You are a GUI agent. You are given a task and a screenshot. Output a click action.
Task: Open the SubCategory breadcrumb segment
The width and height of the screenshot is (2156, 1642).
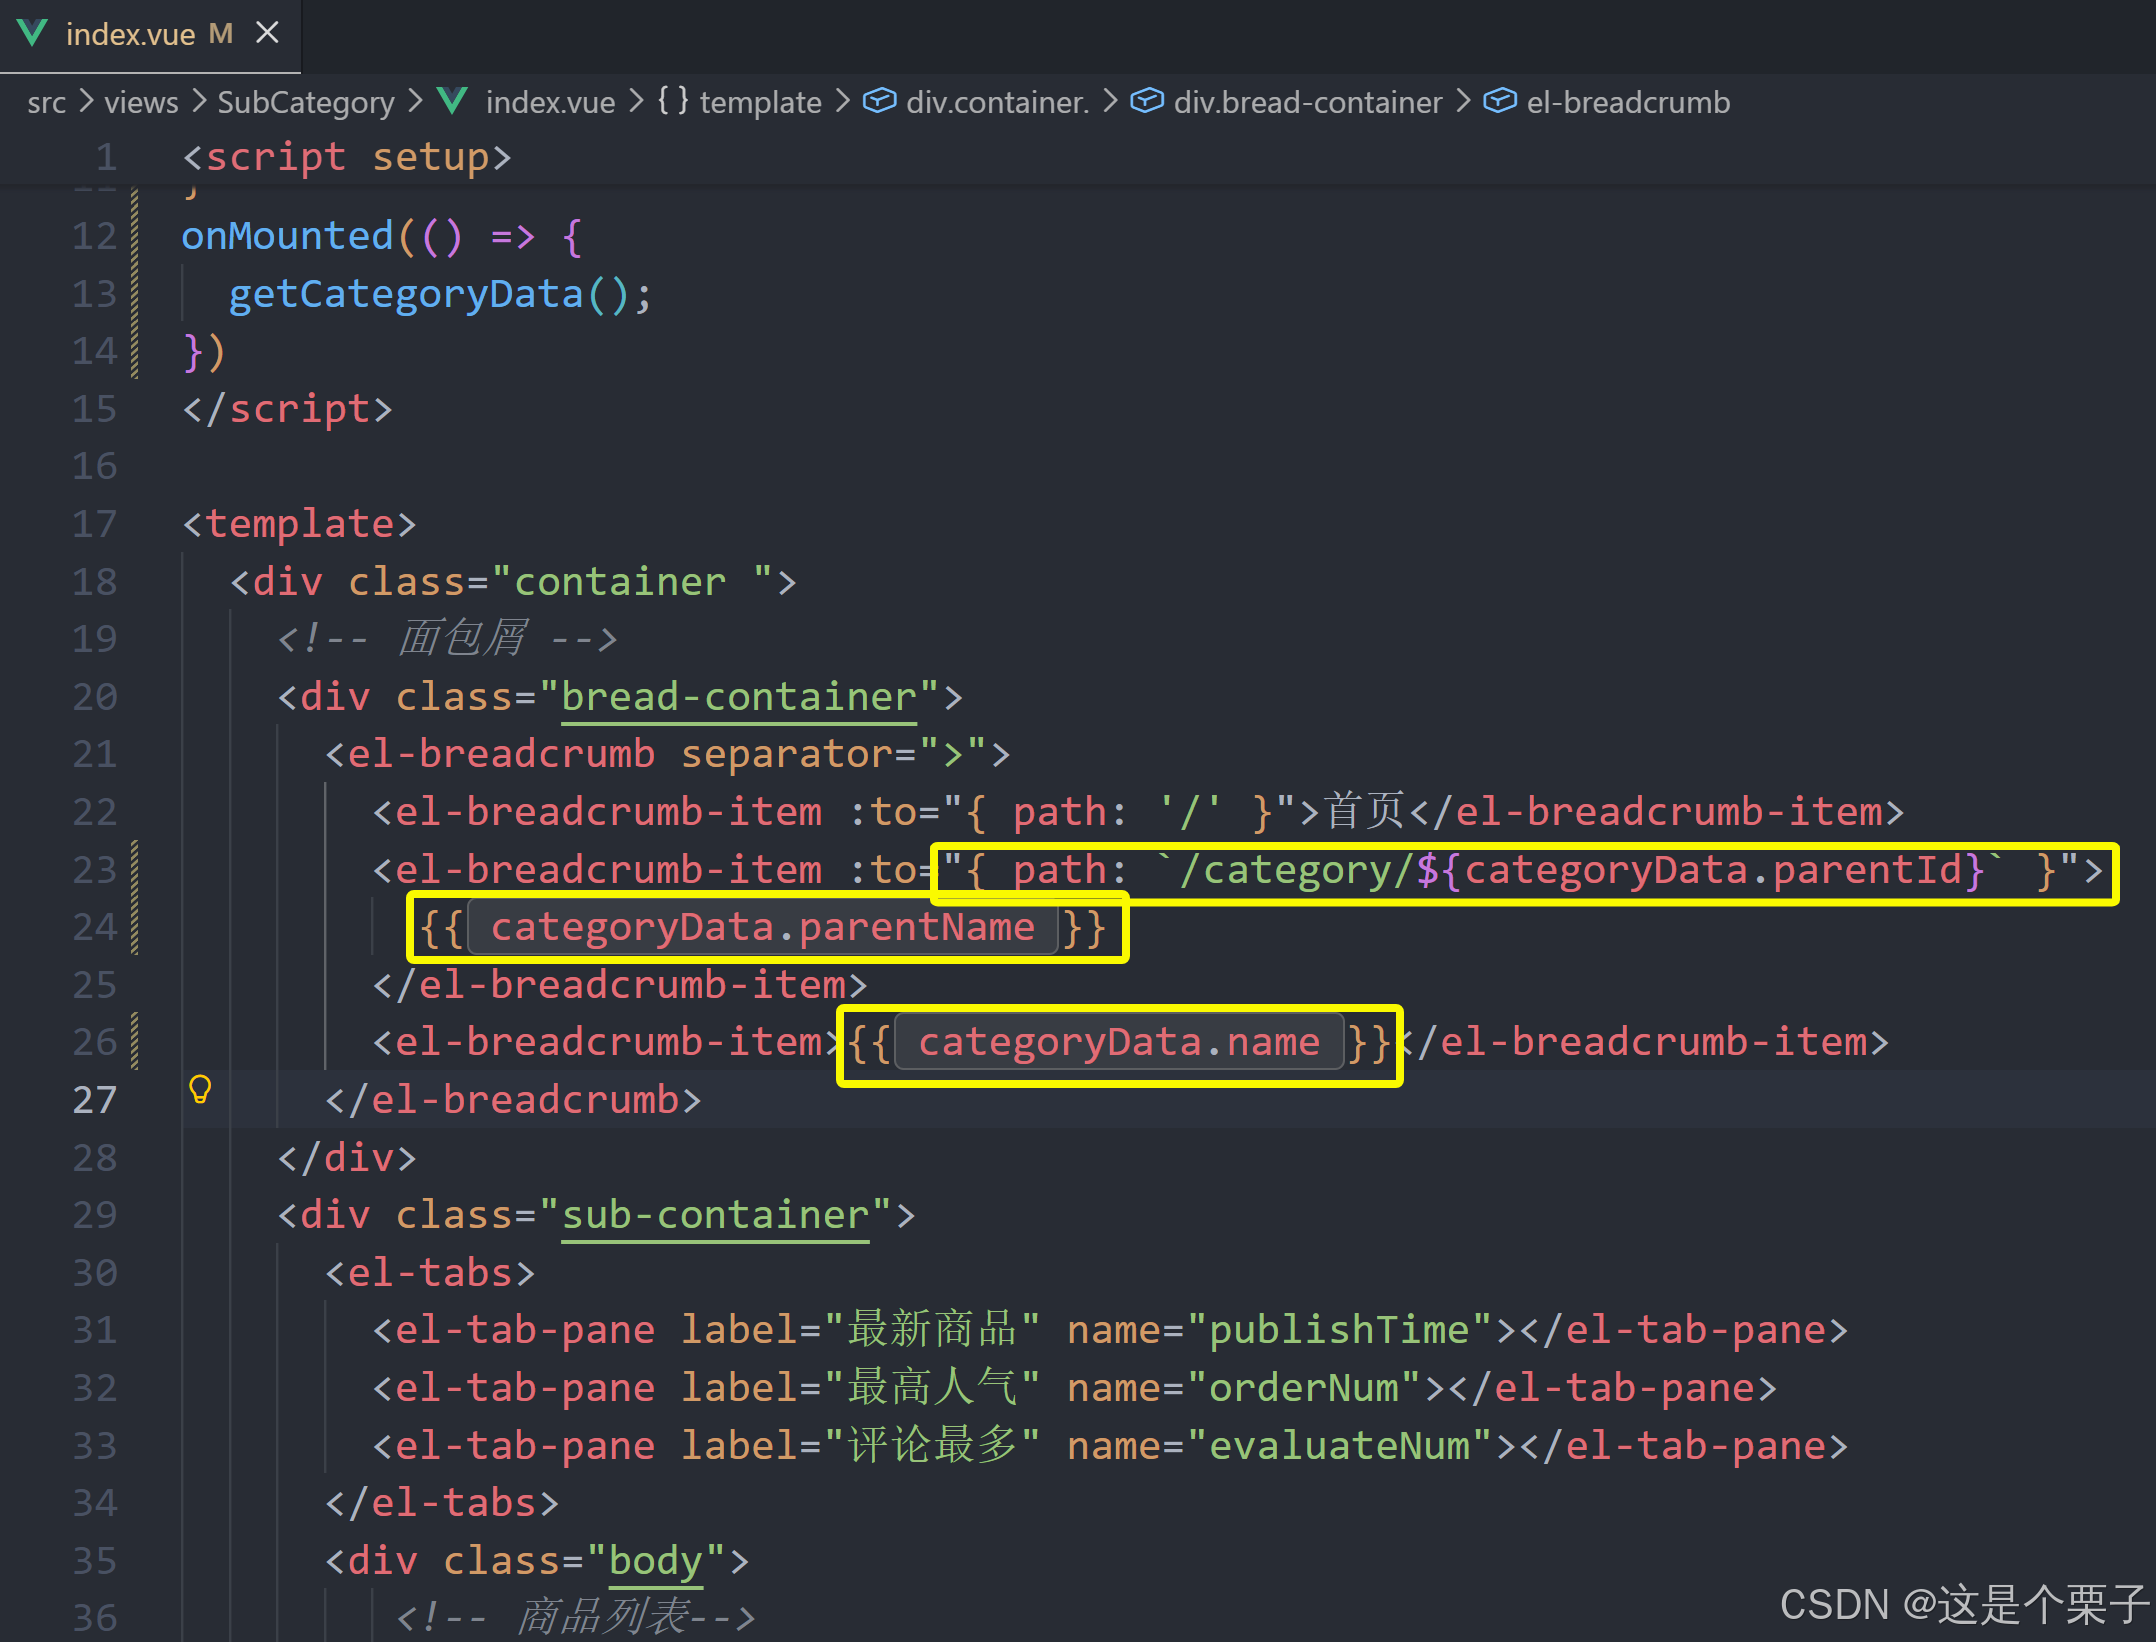pos(306,102)
